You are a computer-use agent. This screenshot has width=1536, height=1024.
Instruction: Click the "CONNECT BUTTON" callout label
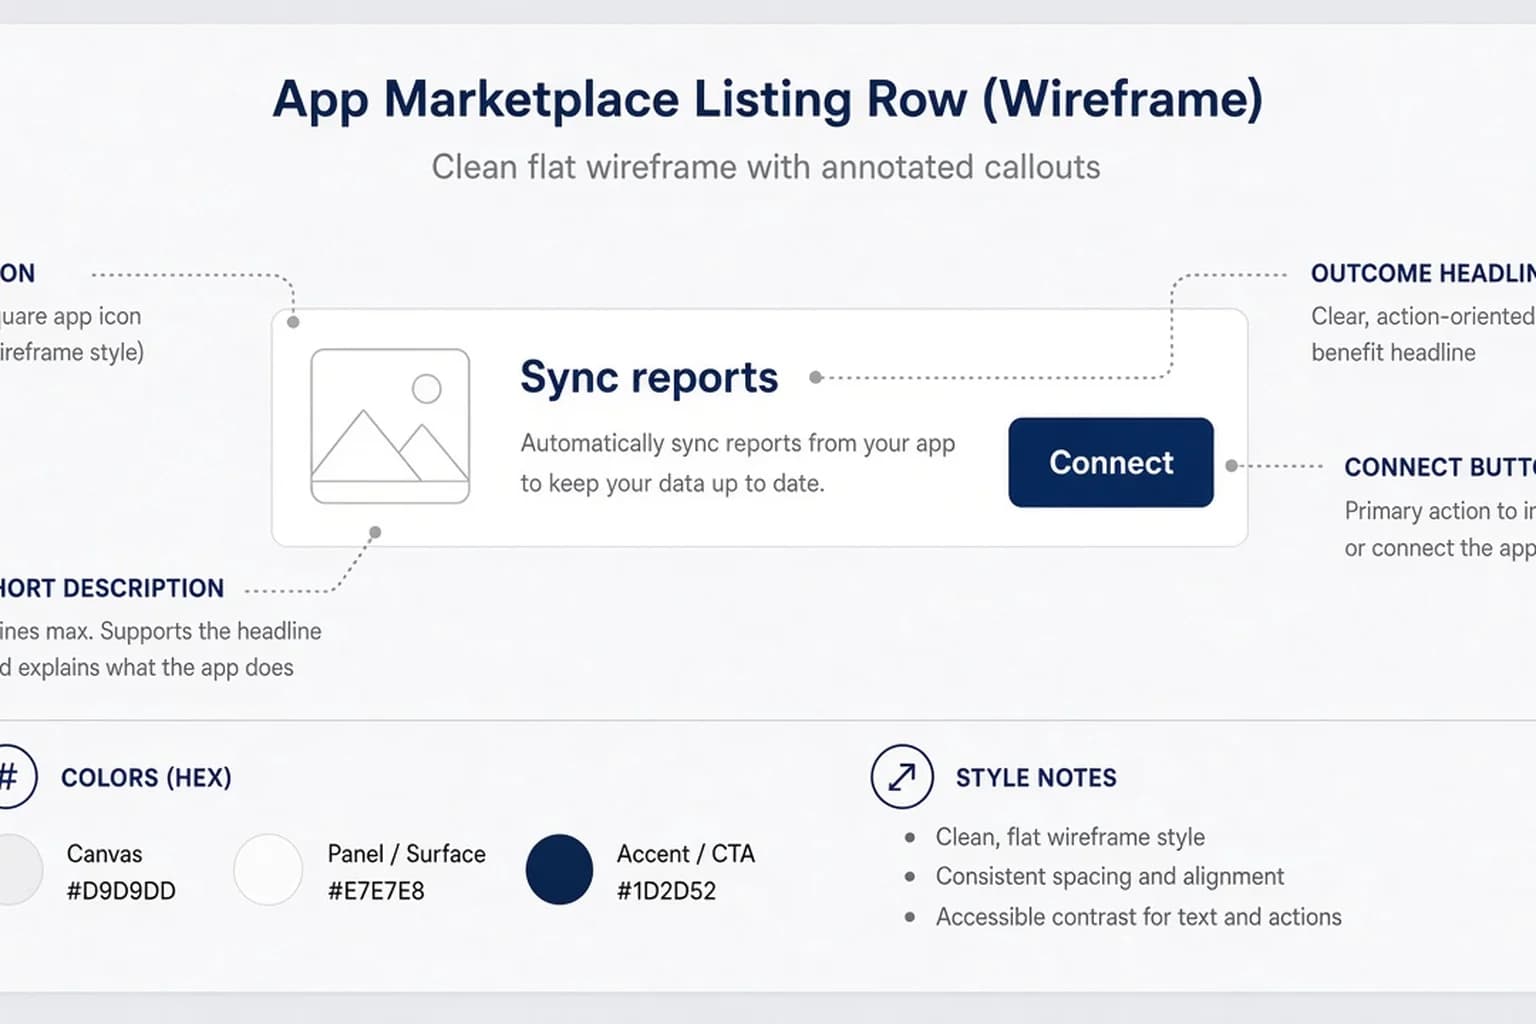(x=1440, y=467)
